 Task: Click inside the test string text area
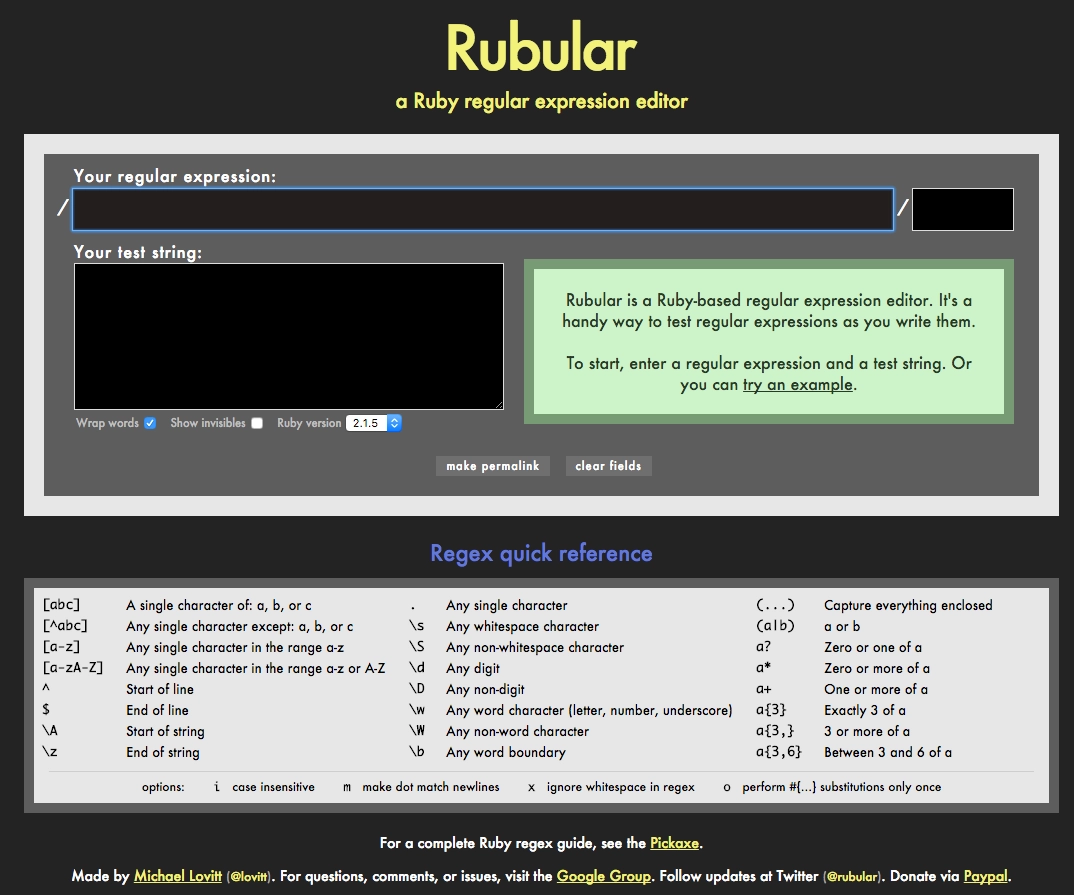tap(288, 336)
